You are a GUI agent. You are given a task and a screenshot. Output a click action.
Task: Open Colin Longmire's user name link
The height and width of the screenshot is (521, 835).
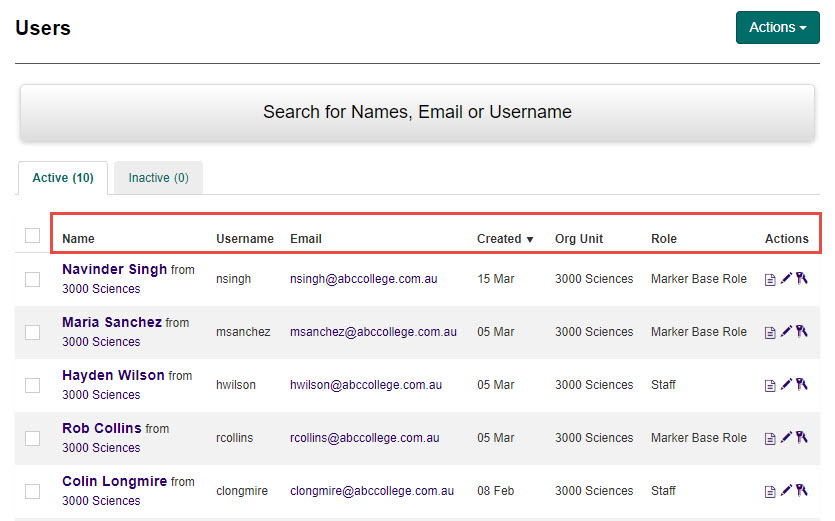pyautogui.click(x=114, y=481)
